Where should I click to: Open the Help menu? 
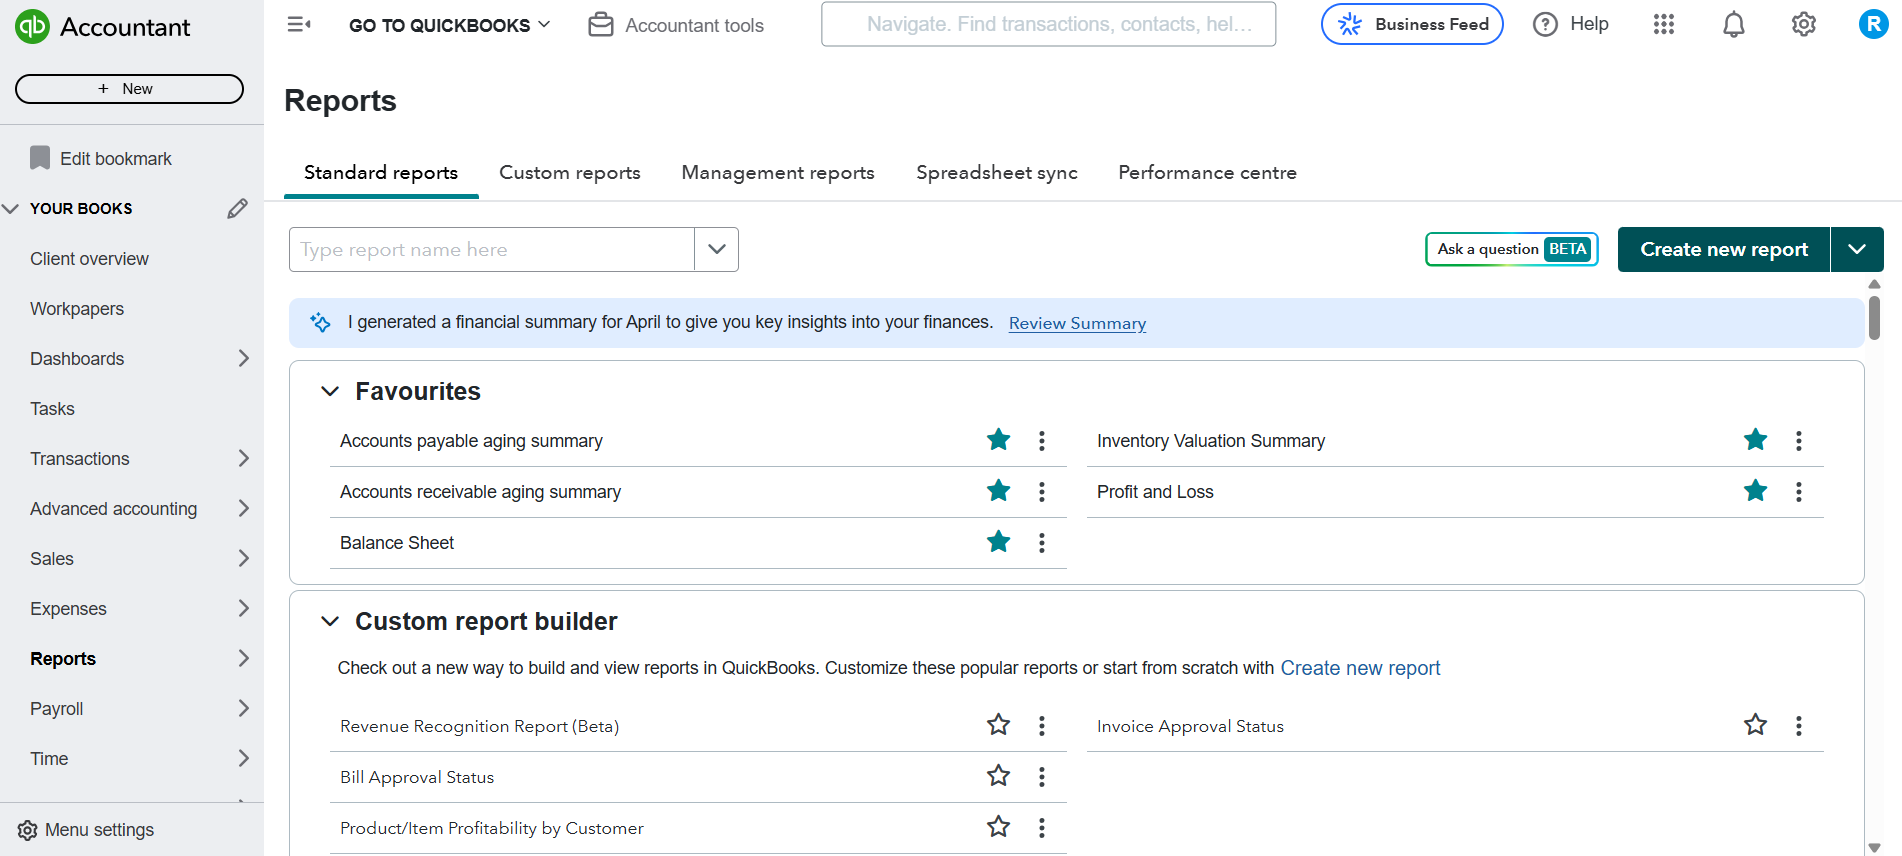pyautogui.click(x=1571, y=24)
